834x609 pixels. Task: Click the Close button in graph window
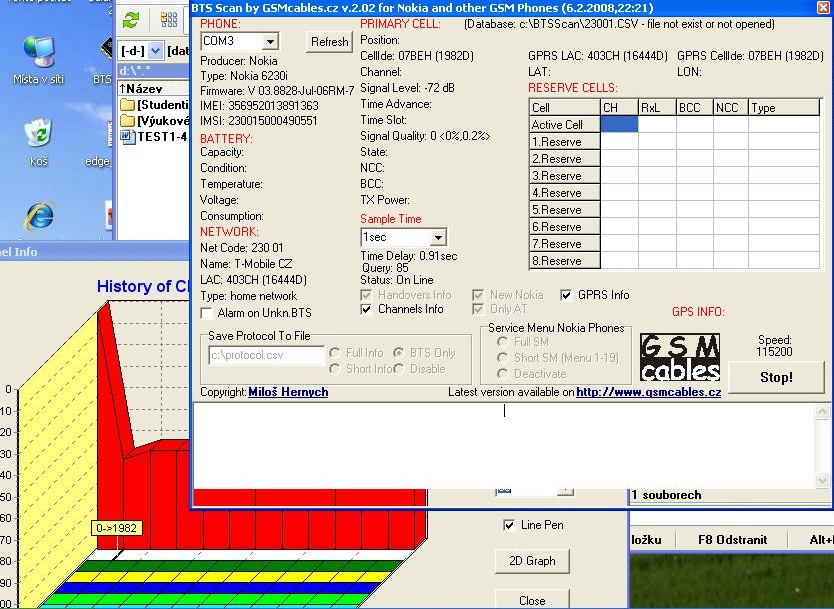pyautogui.click(x=532, y=600)
